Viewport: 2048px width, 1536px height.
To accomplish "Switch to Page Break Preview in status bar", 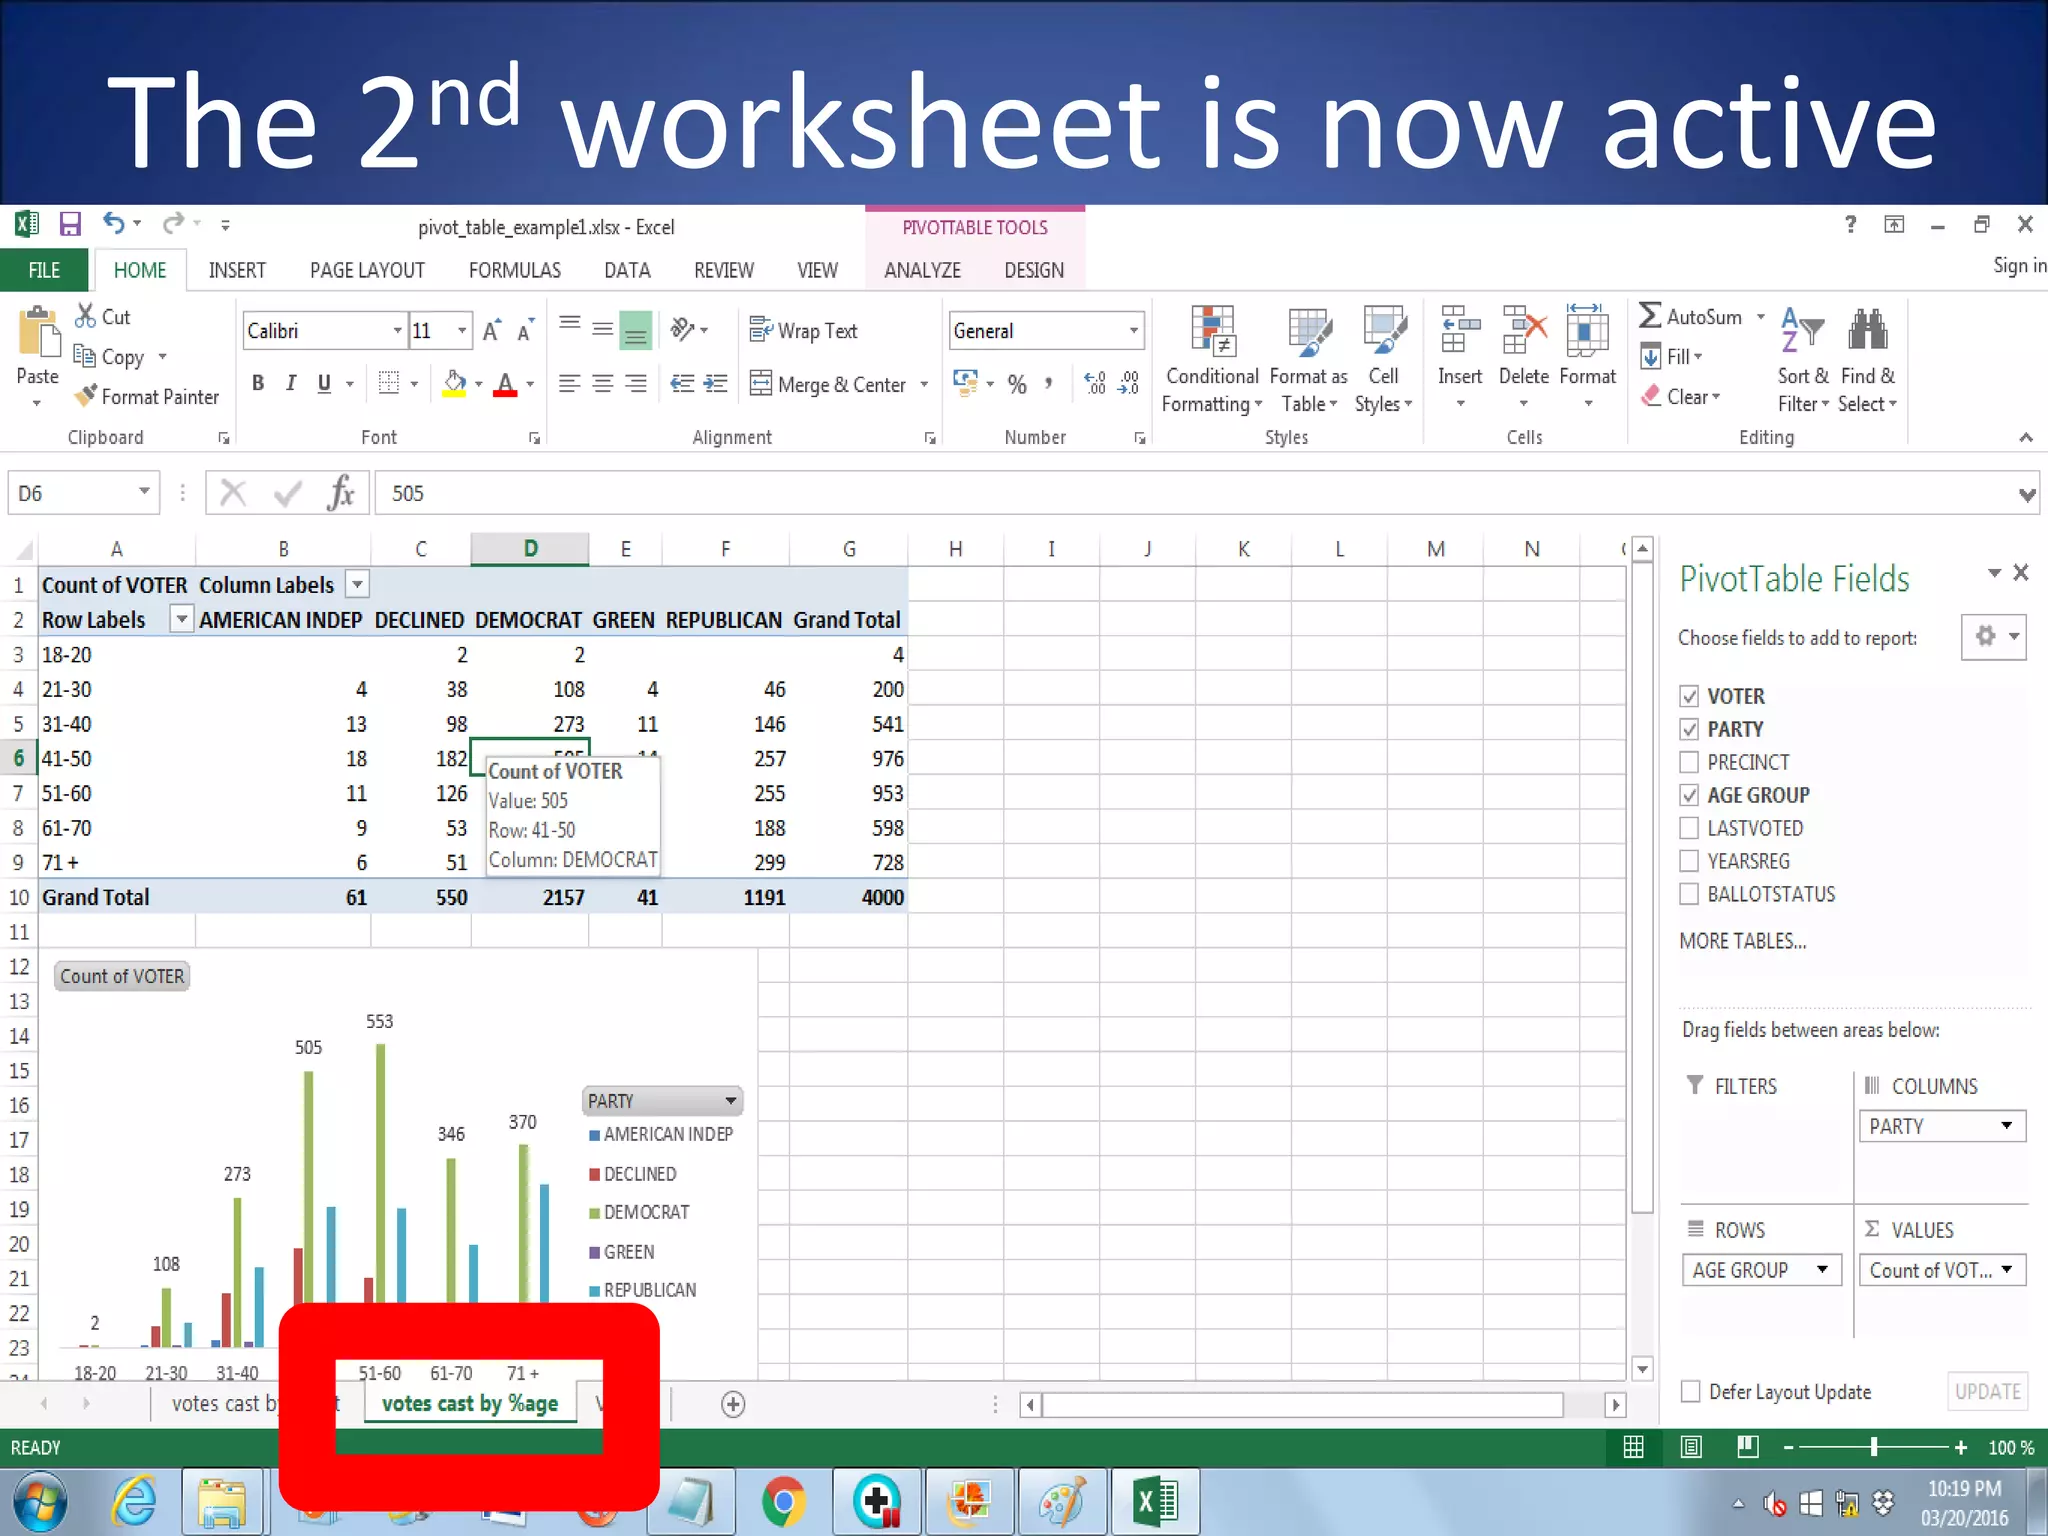I will (1748, 1447).
